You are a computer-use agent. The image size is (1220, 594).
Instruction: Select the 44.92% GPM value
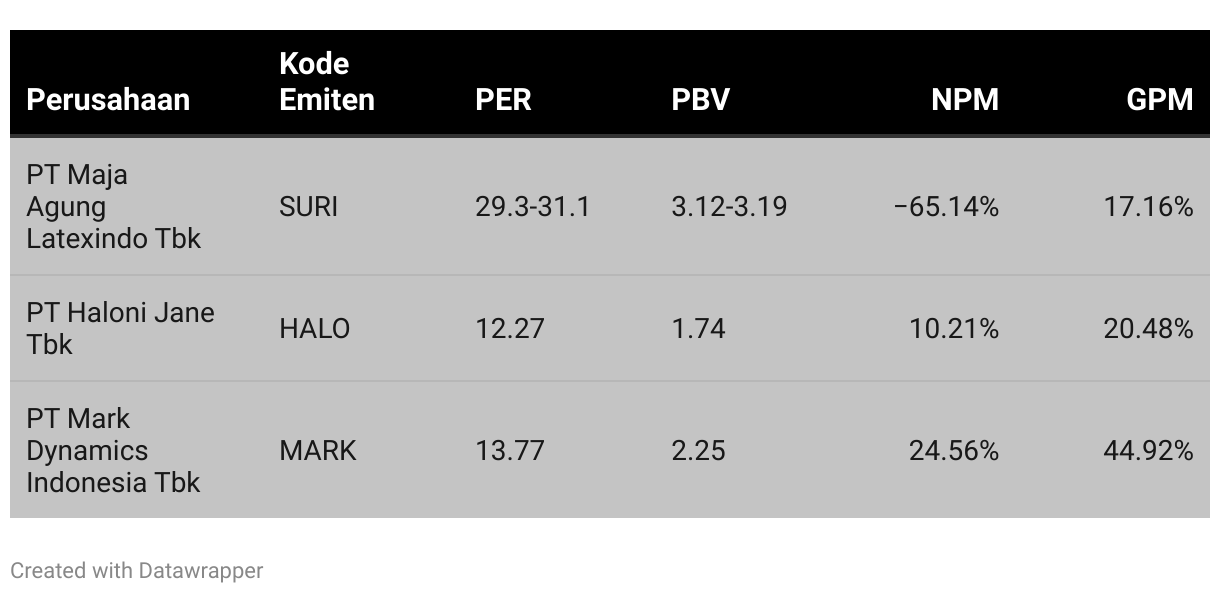[1148, 451]
